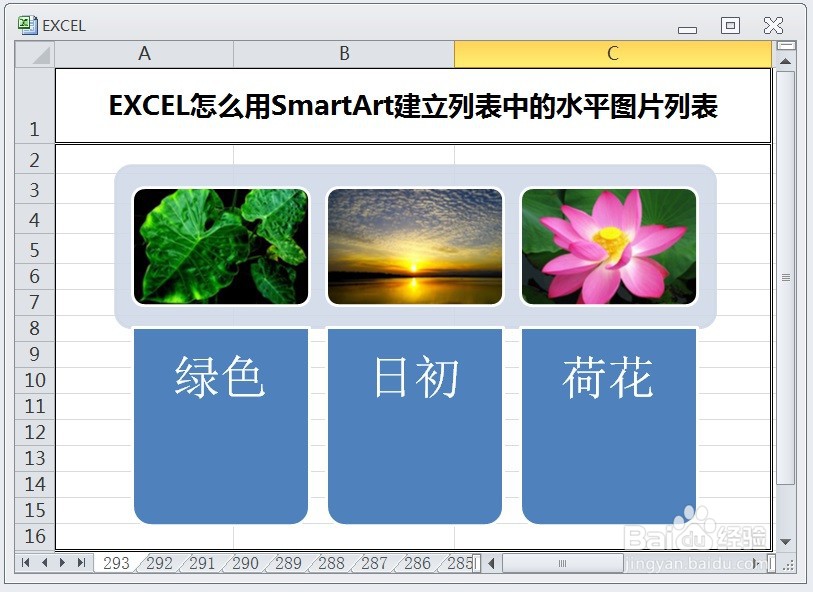Select column B header
813x592 pixels.
(x=344, y=54)
